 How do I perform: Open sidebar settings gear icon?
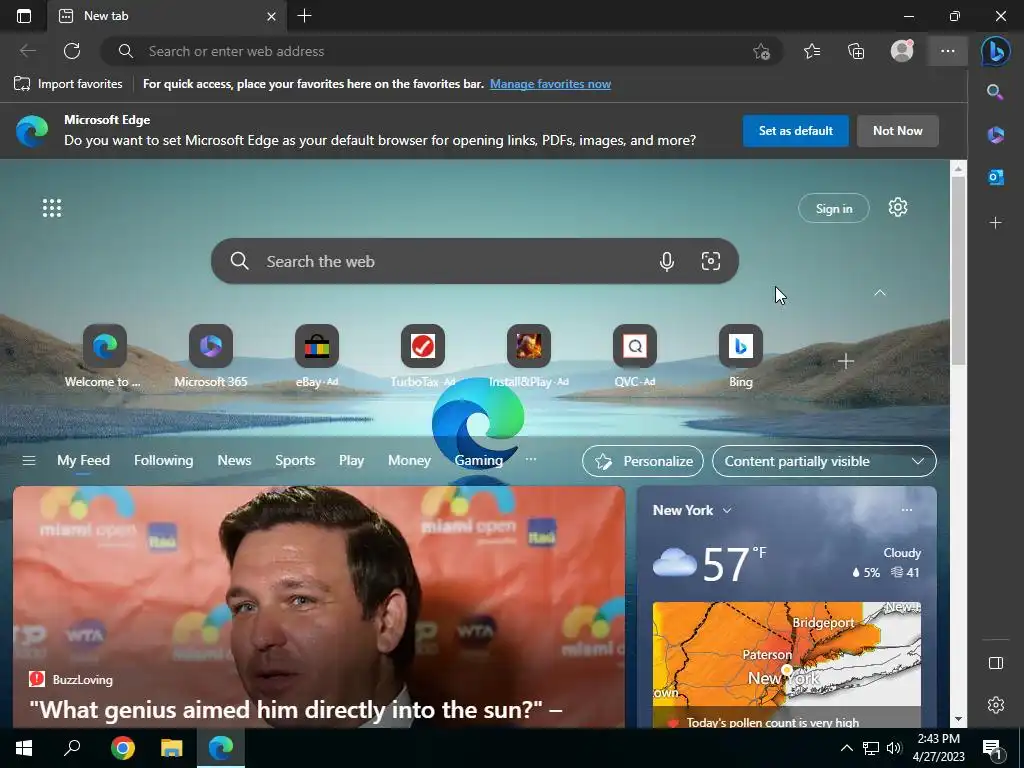(995, 705)
